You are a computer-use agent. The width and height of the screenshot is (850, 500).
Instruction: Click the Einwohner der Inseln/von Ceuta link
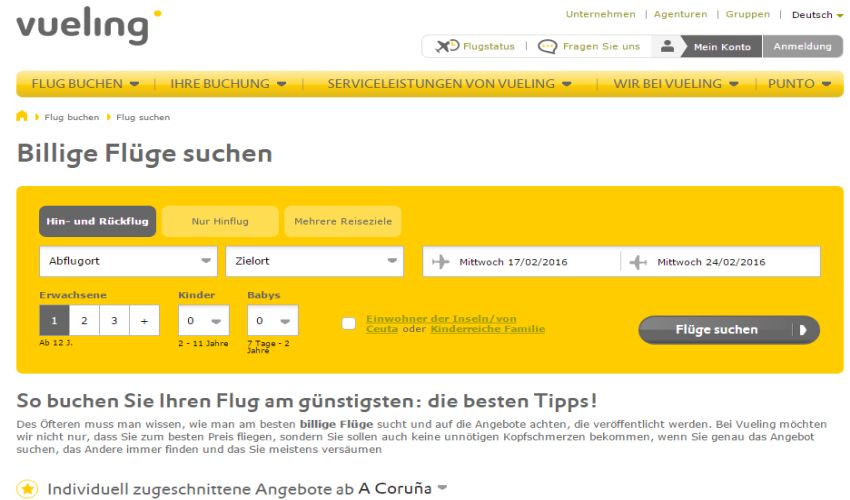(441, 324)
